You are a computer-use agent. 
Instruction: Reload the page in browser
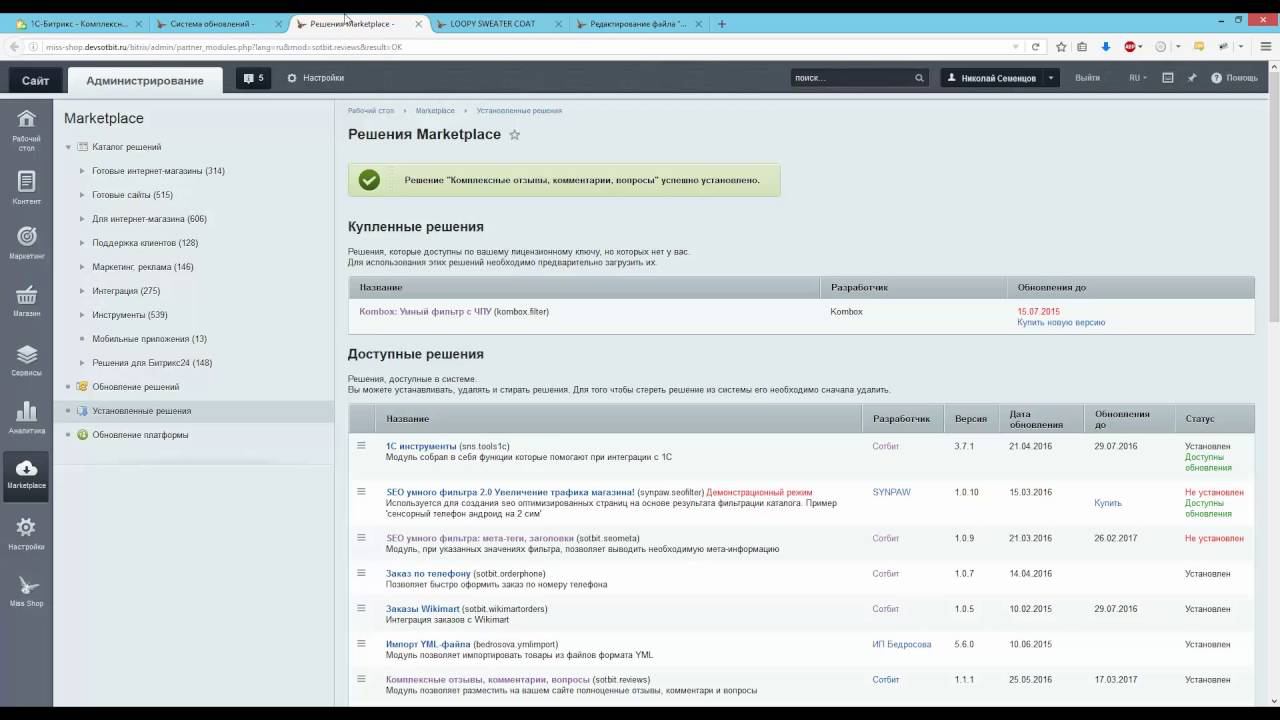tap(1035, 47)
